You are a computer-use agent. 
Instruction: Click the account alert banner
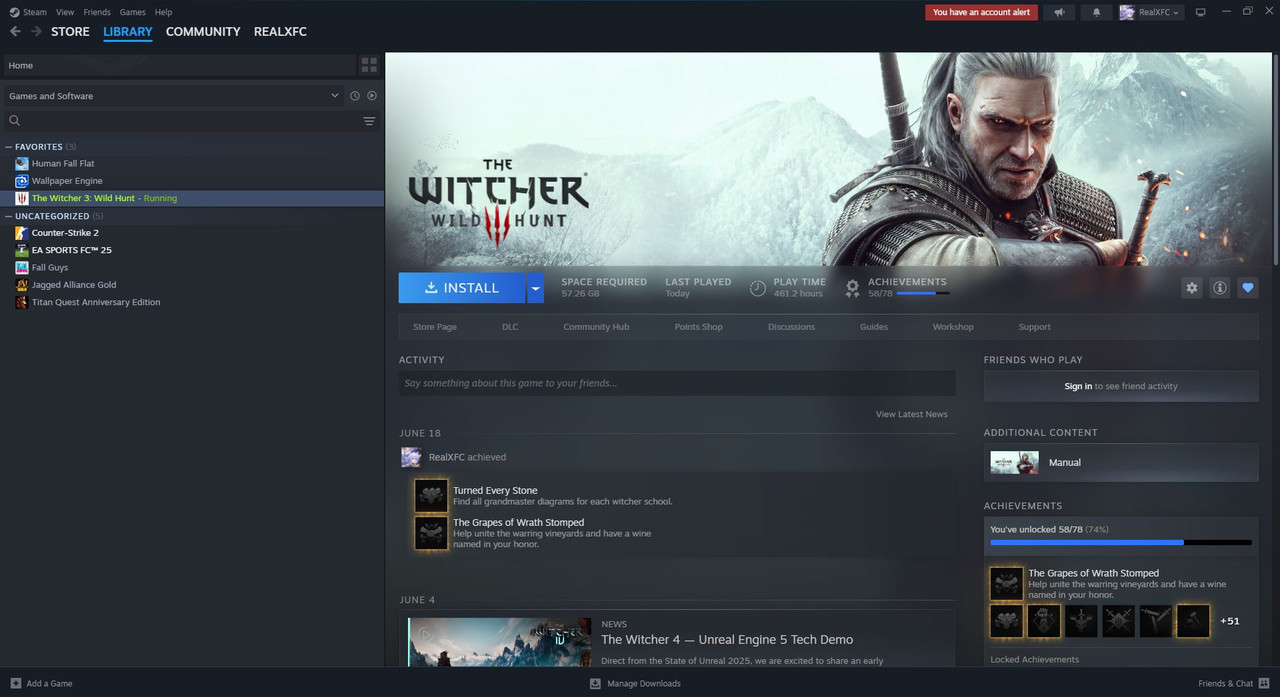pyautogui.click(x=981, y=12)
